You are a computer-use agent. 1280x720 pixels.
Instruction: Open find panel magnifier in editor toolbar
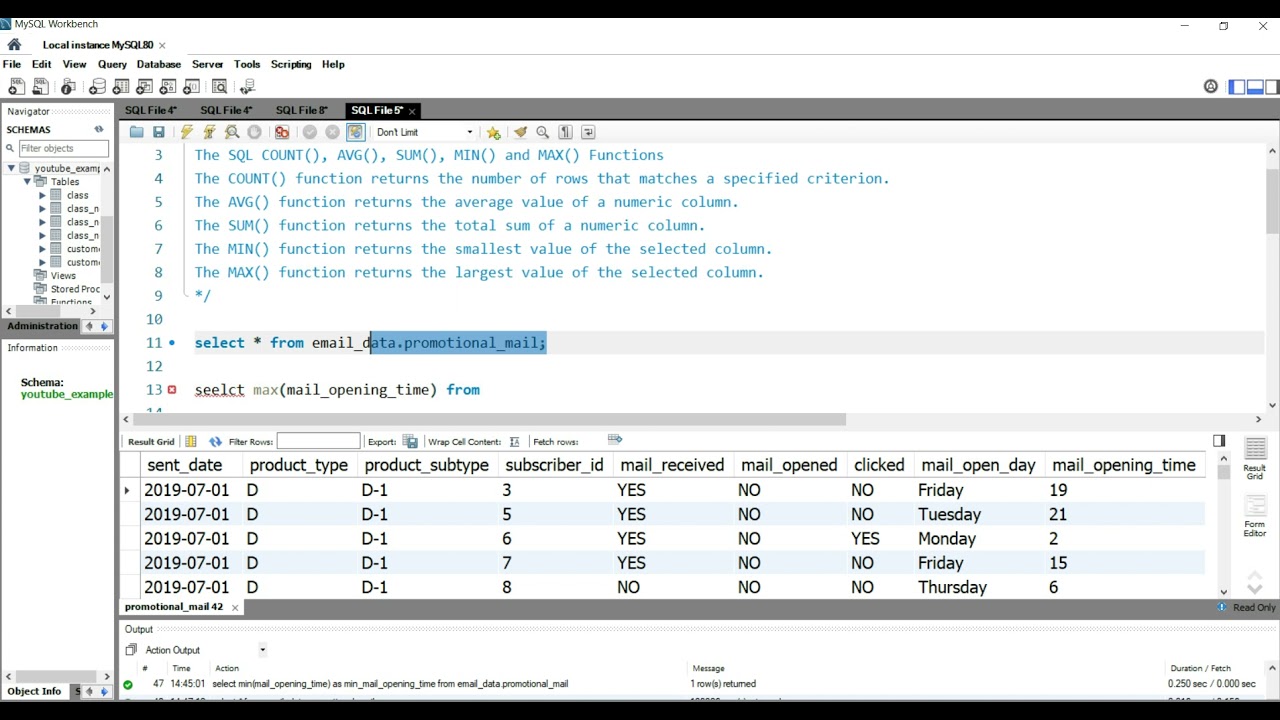[543, 132]
